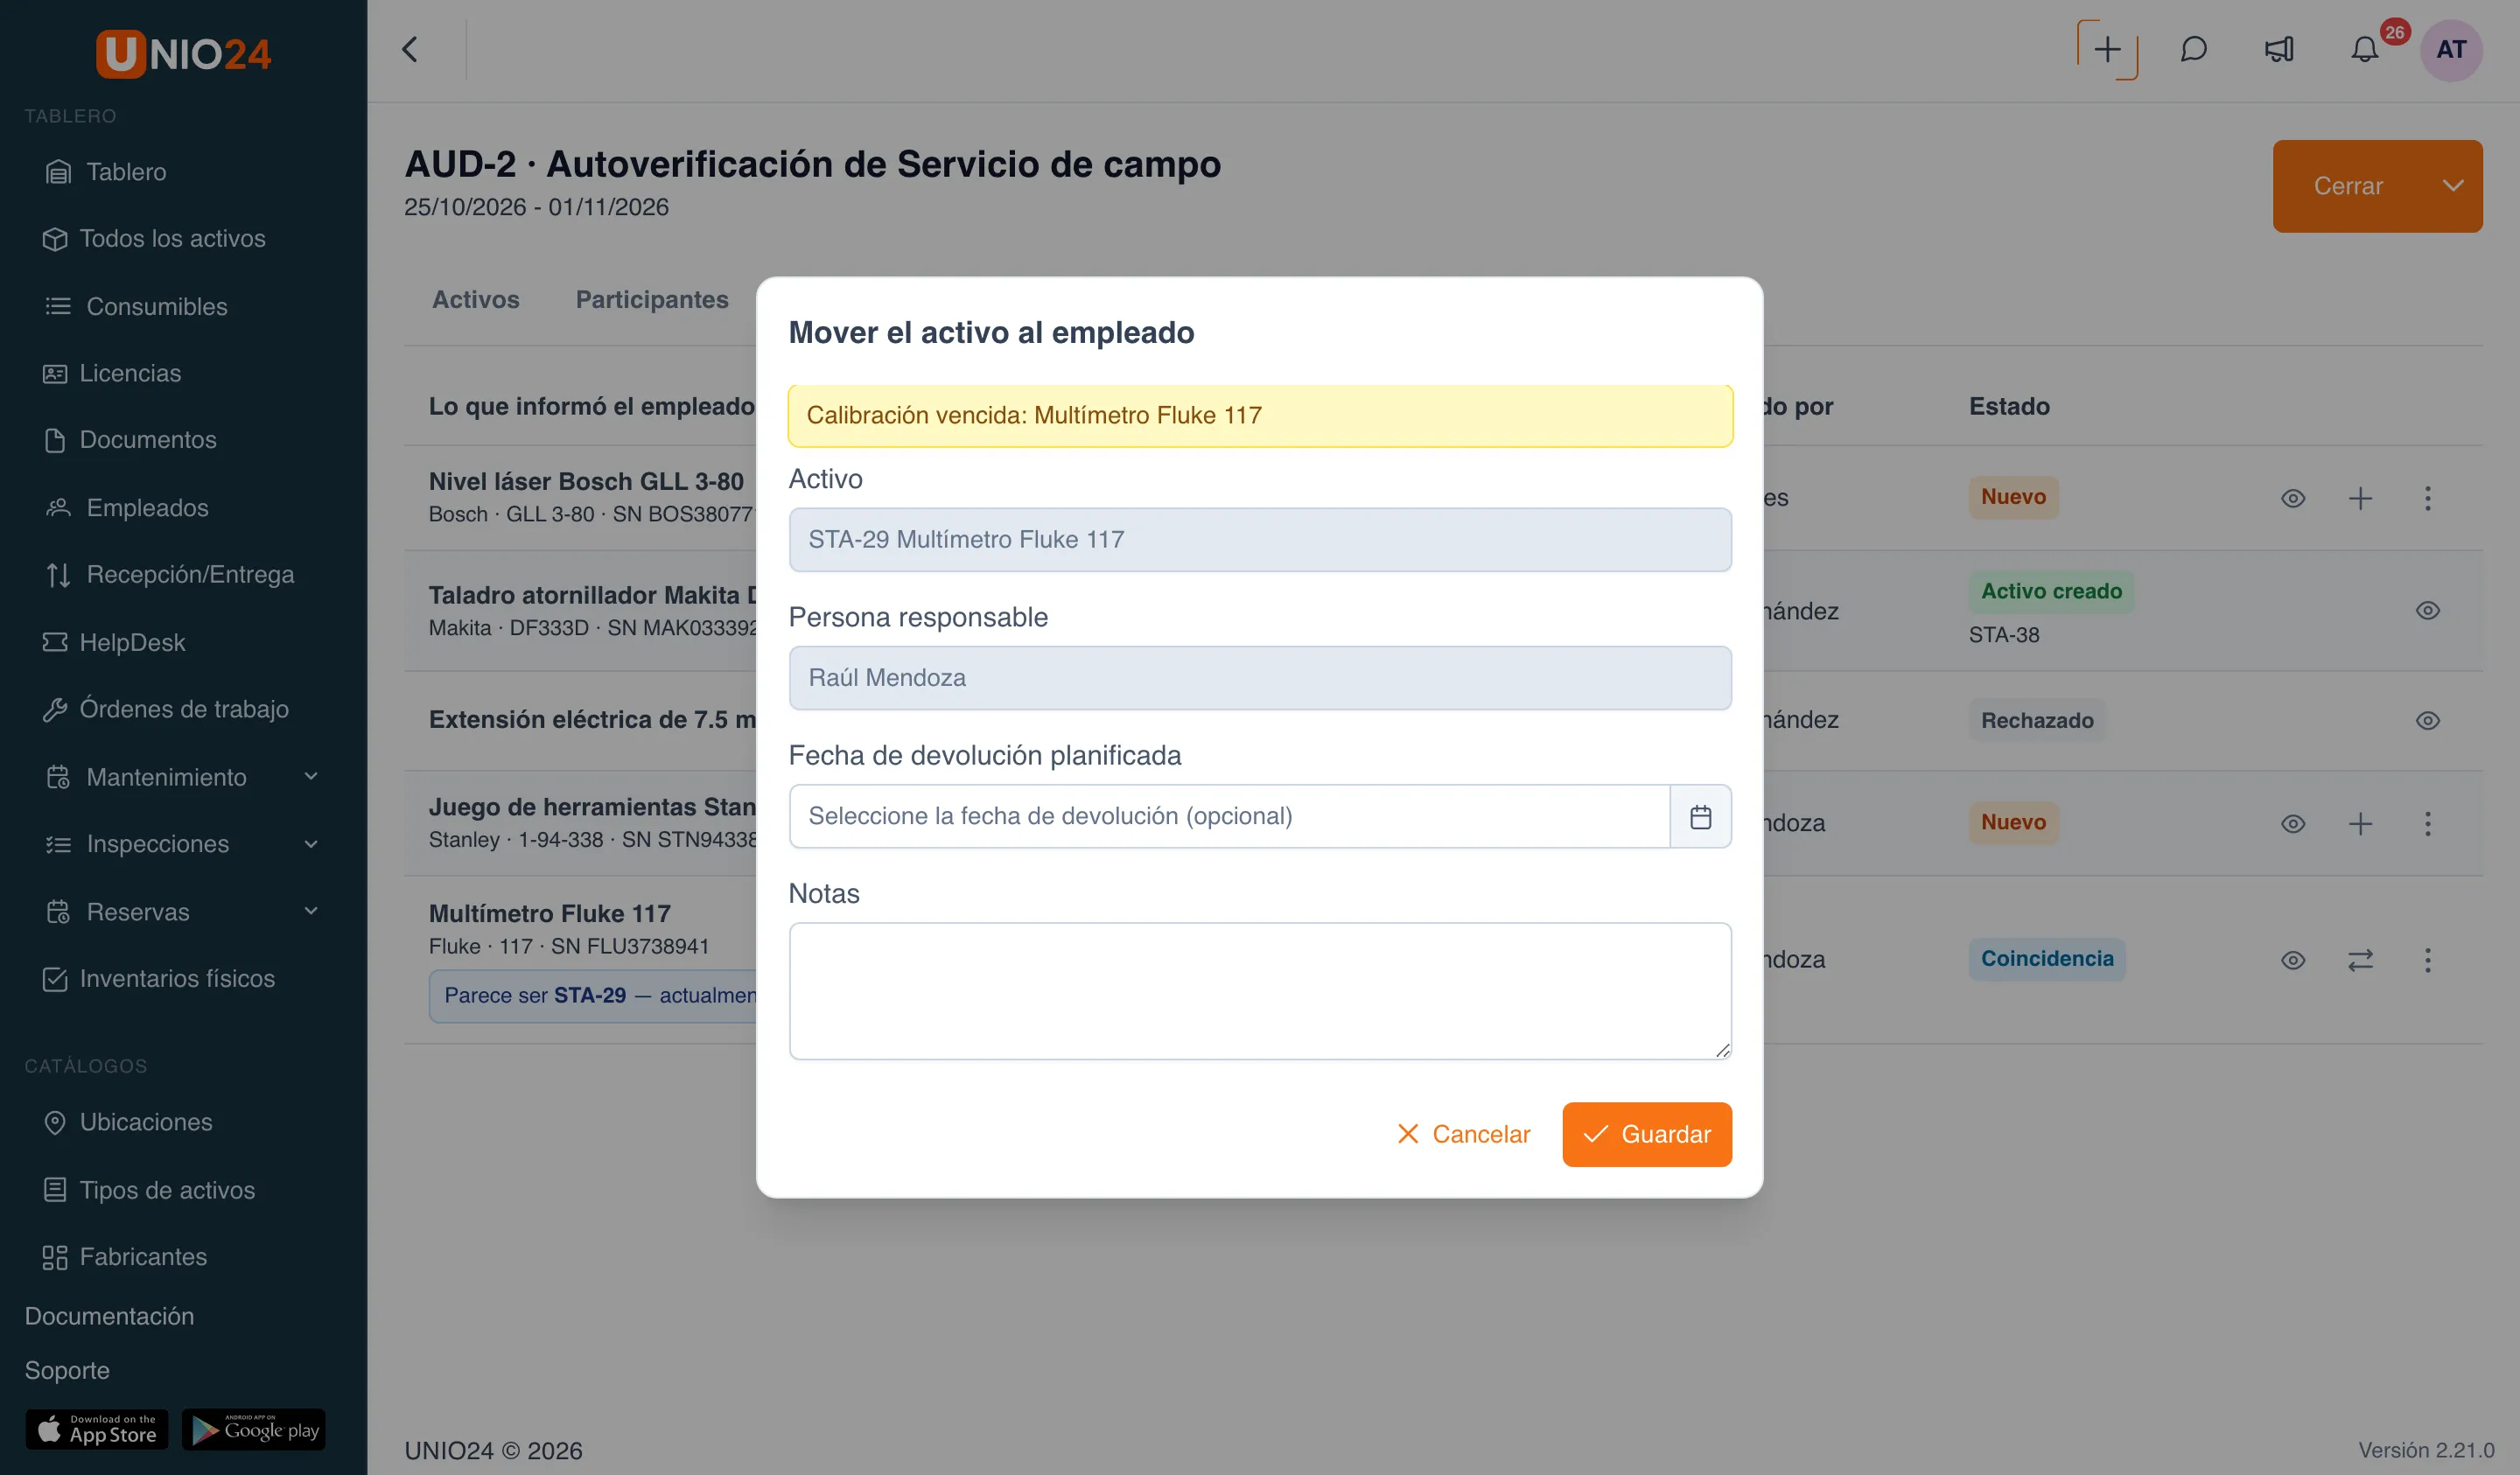Go back using the arrow icon
The image size is (2520, 1475).
coord(410,49)
